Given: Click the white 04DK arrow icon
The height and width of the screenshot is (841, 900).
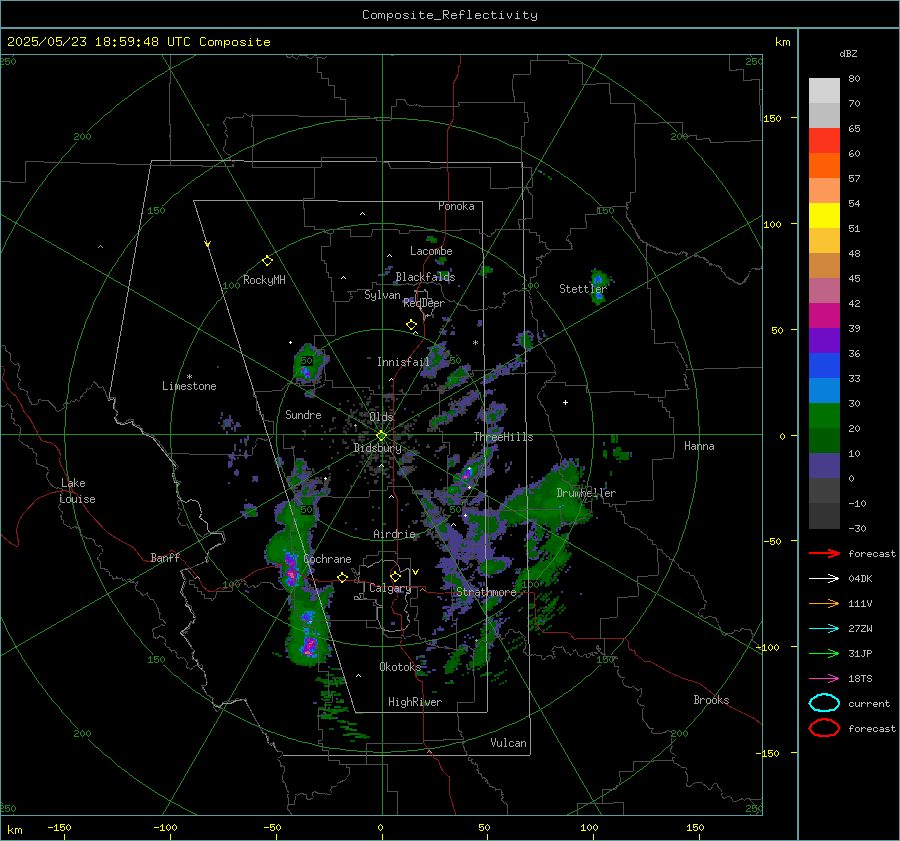Looking at the screenshot, I should click(x=824, y=579).
